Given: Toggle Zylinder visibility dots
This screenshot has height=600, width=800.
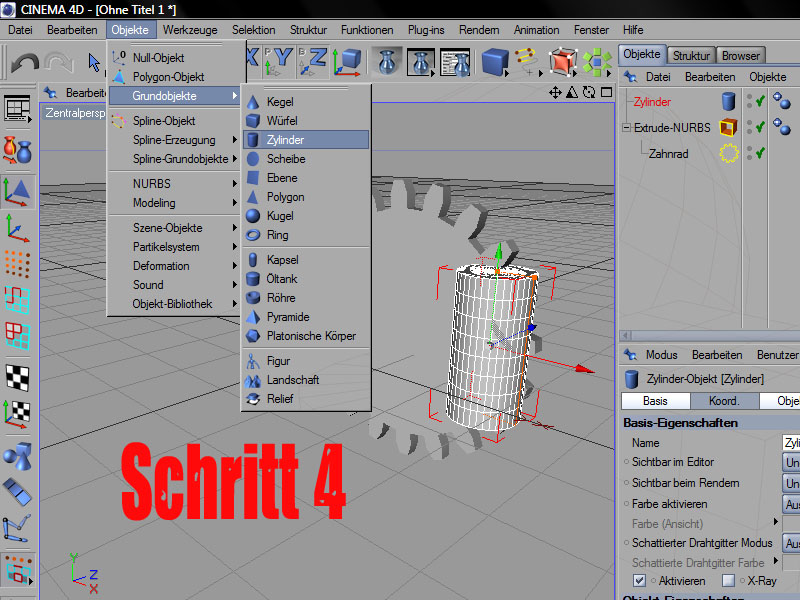Looking at the screenshot, I should coord(749,101).
